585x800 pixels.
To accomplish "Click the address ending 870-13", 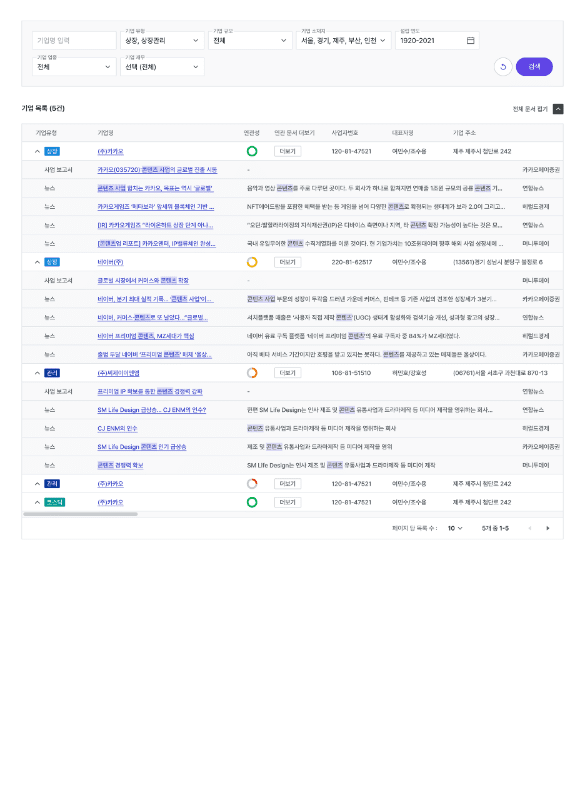I will [500, 373].
